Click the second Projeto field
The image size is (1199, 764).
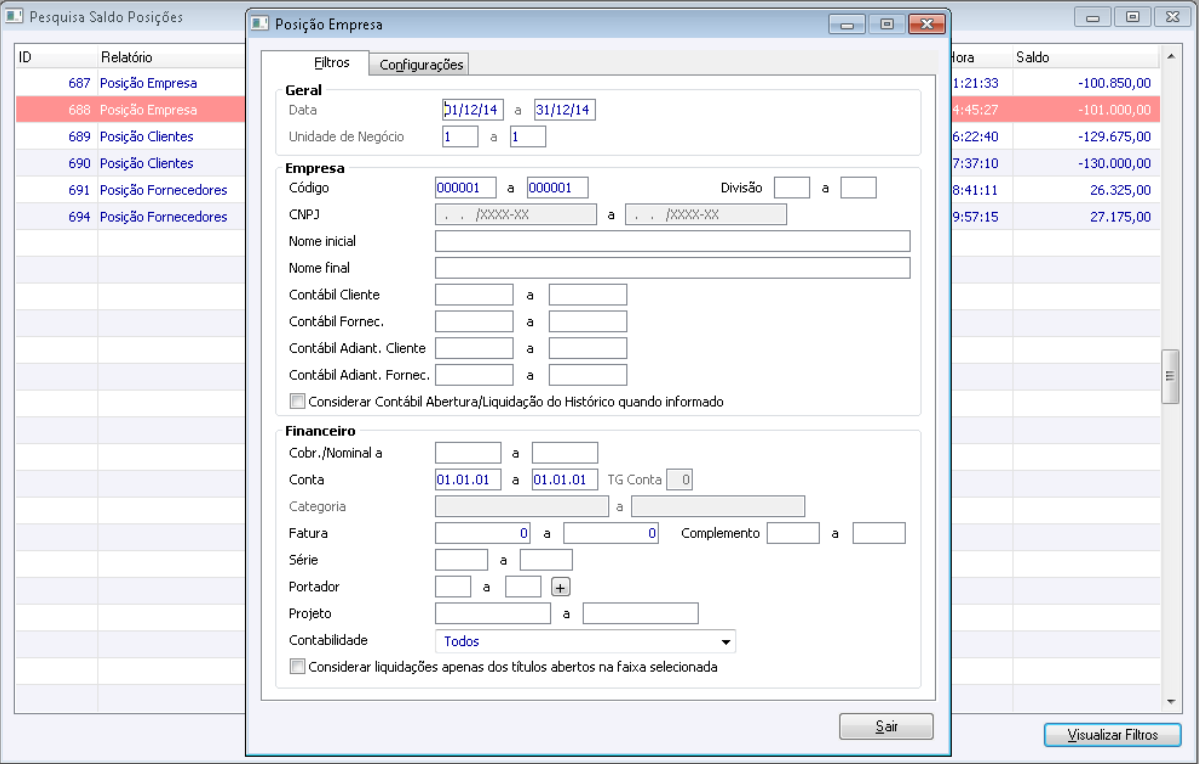click(x=640, y=614)
